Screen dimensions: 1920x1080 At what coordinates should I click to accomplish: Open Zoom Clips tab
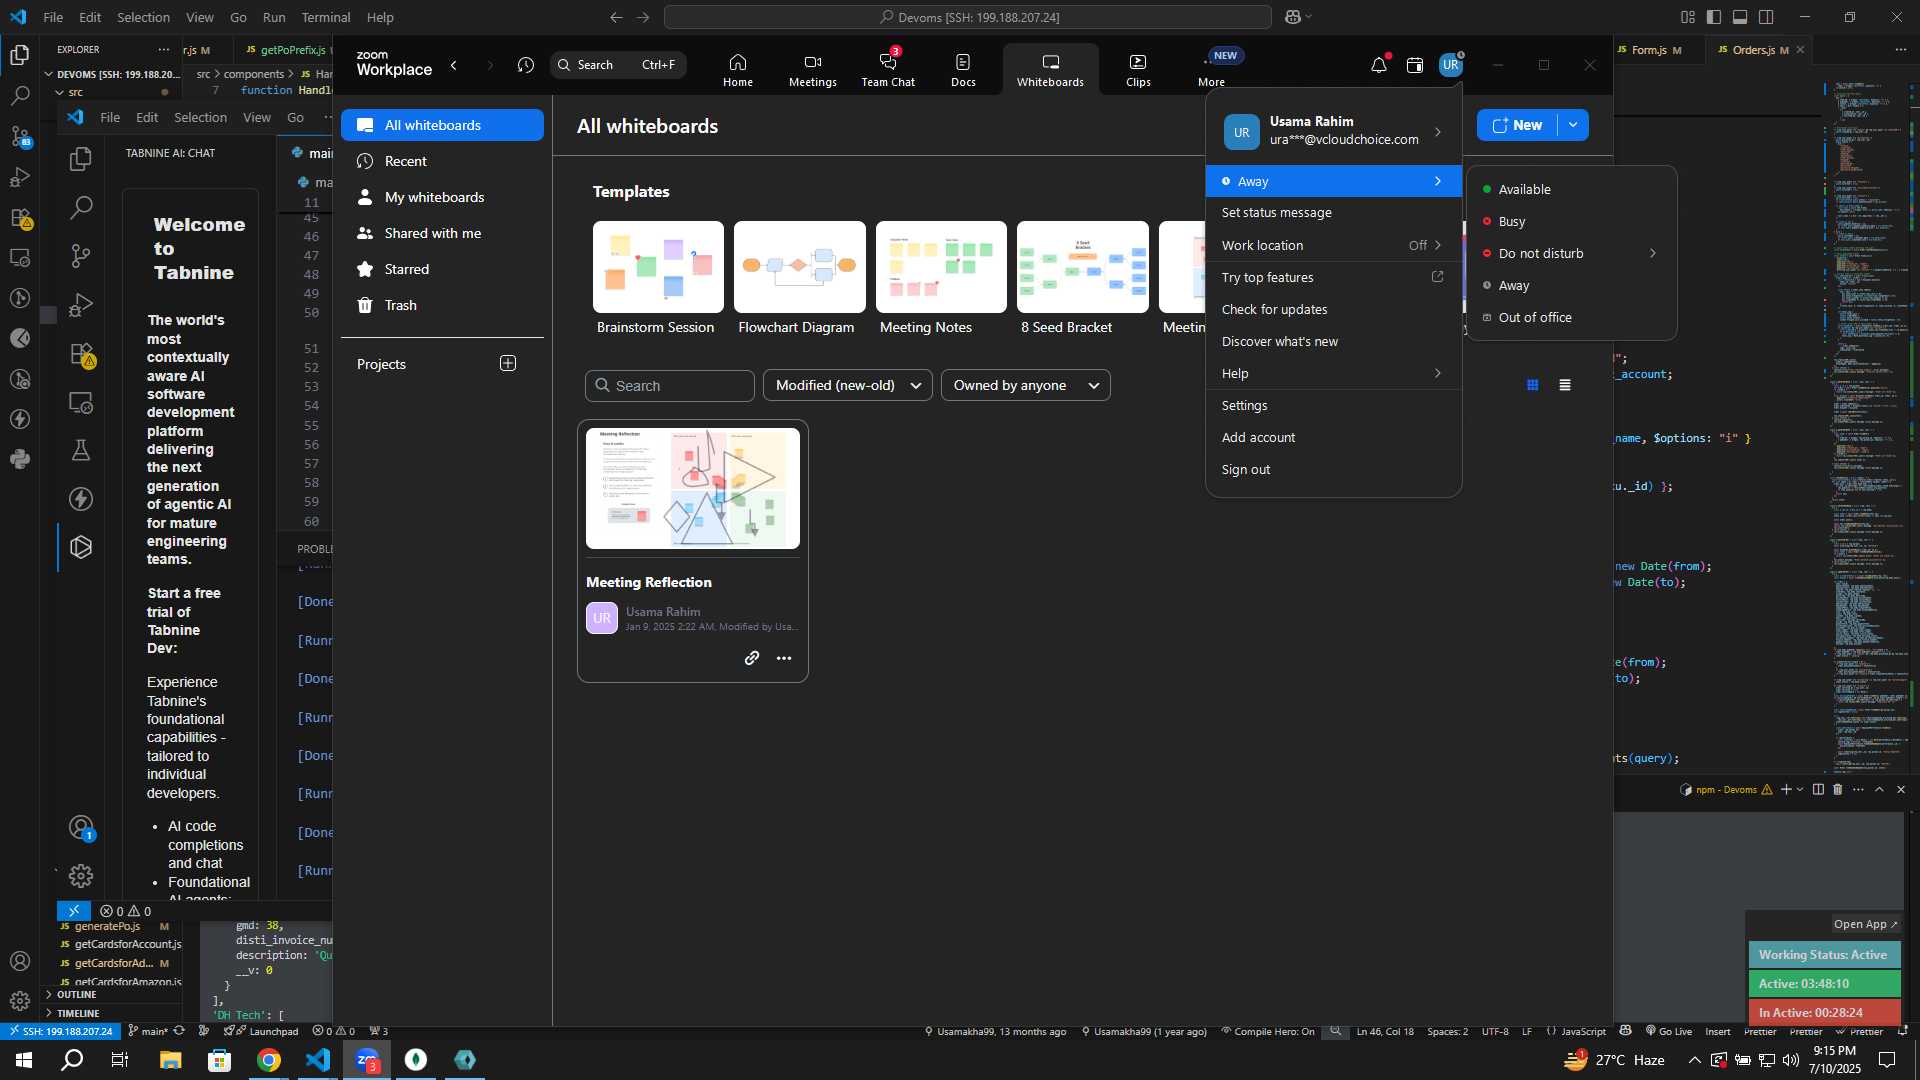point(1138,70)
